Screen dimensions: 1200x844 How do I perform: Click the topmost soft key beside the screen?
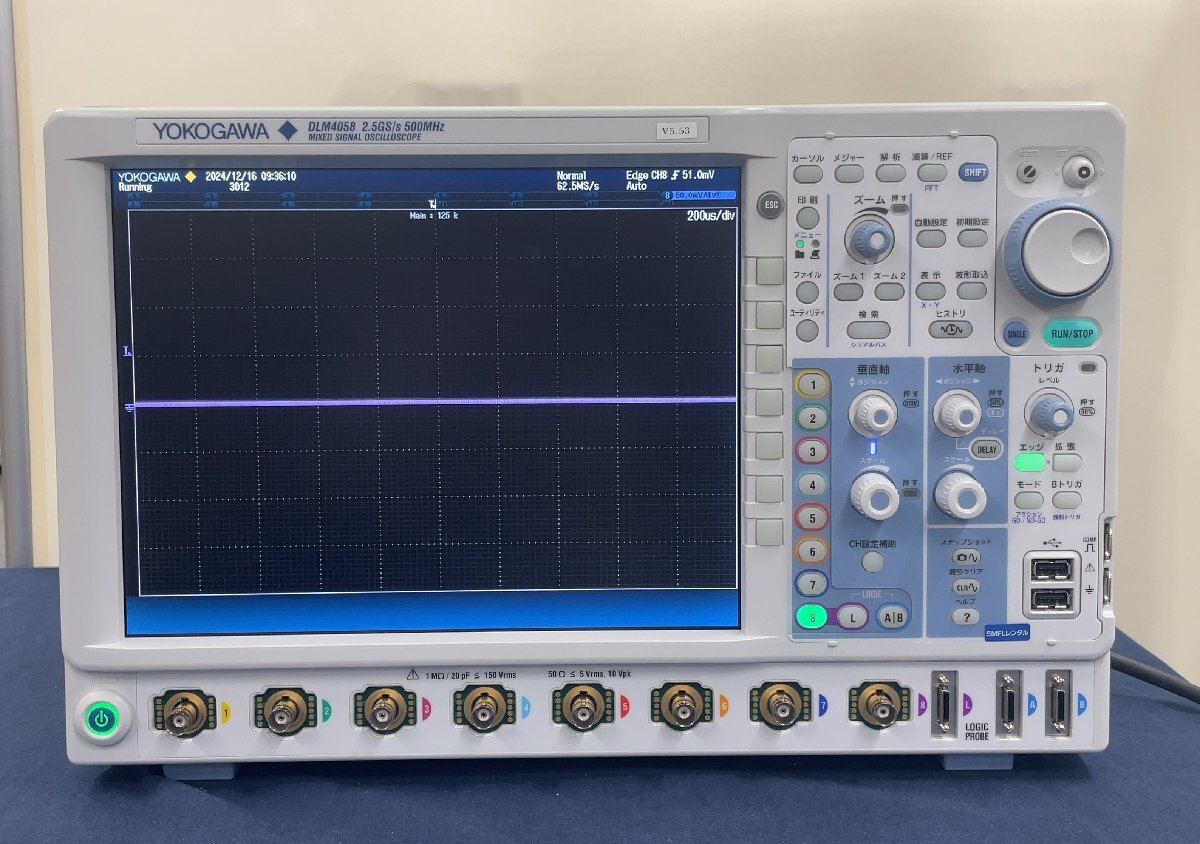769,271
